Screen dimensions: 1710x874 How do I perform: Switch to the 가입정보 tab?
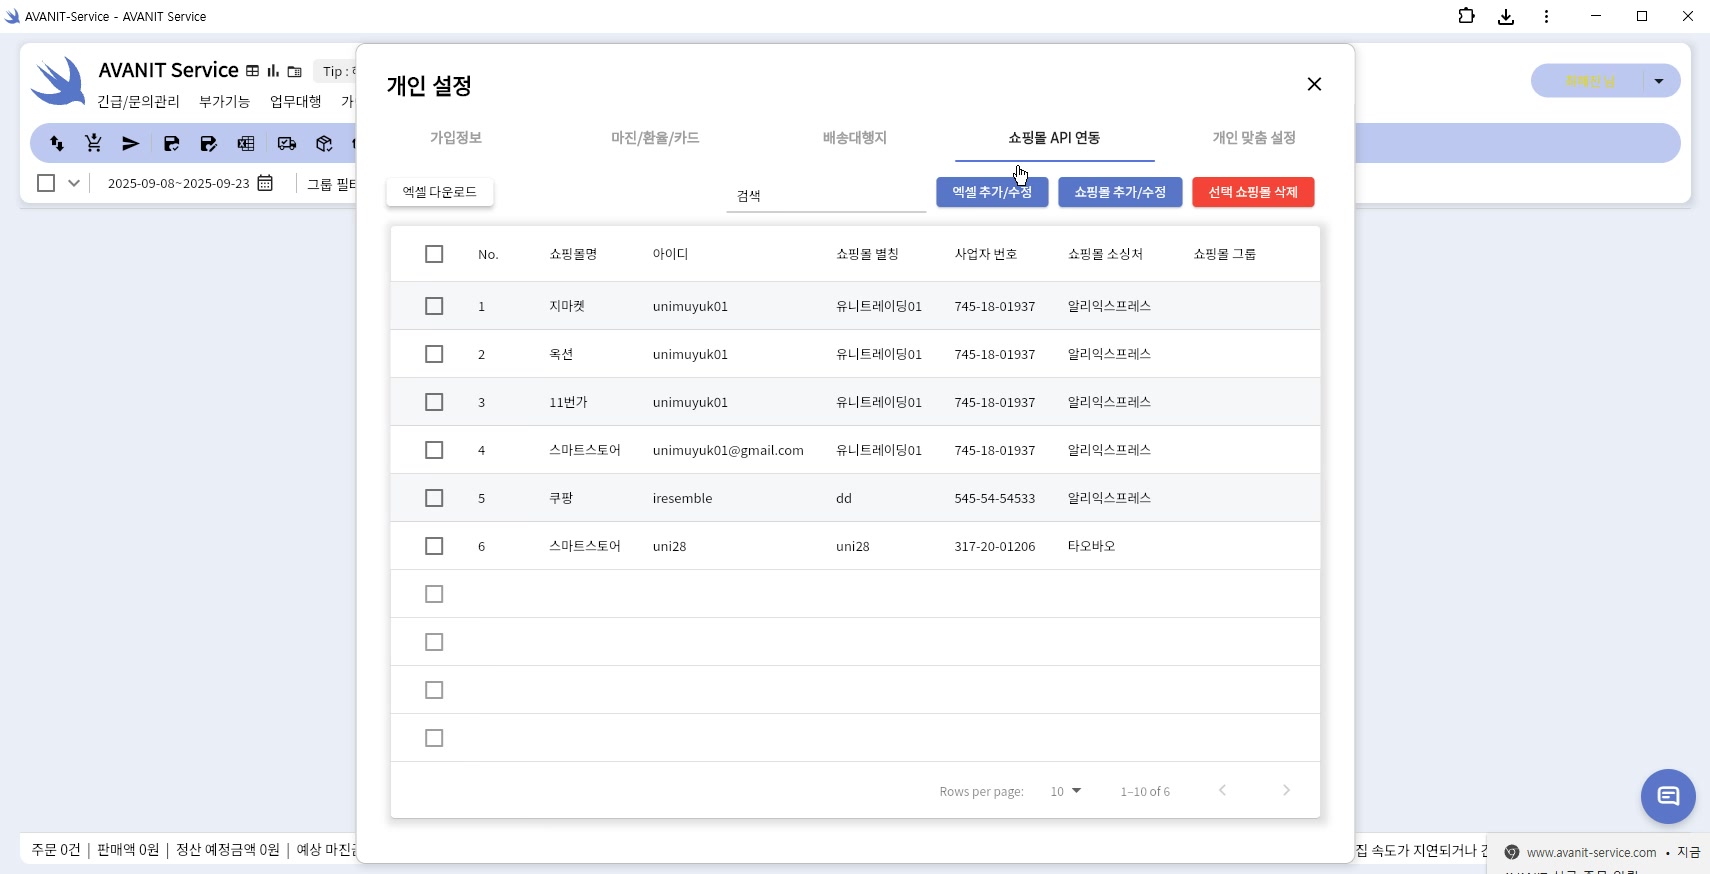tap(456, 138)
